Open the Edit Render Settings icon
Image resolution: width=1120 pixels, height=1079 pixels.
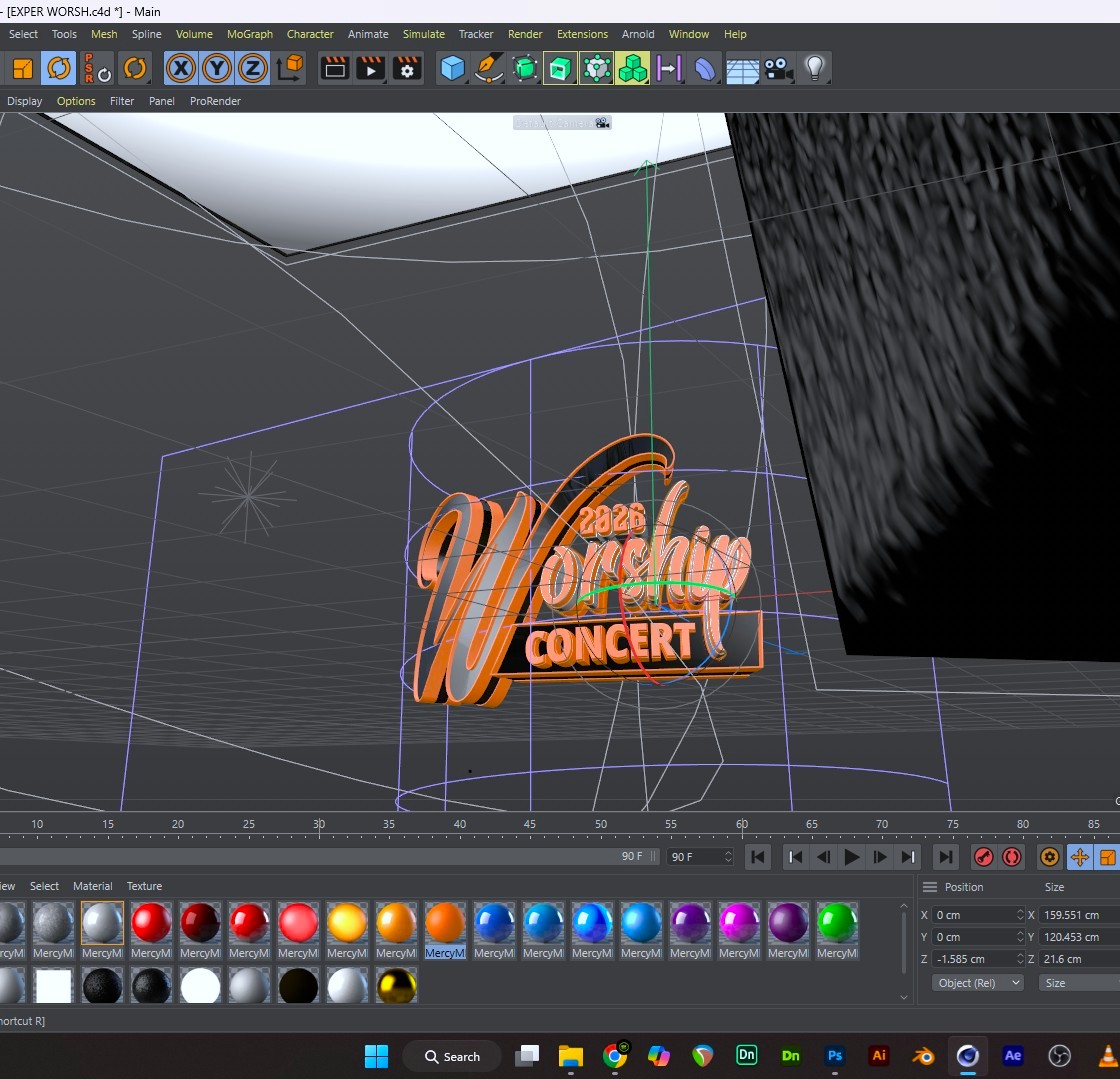pos(407,69)
